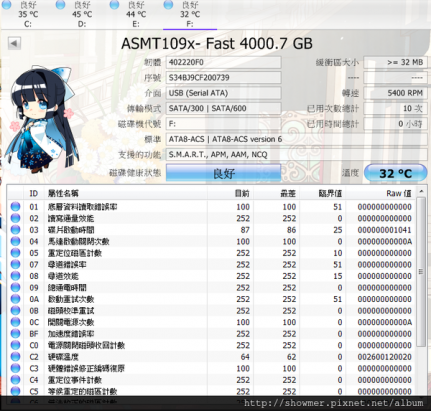Click status icon of attribute 02
This screenshot has height=411, width=431.
click(15, 218)
